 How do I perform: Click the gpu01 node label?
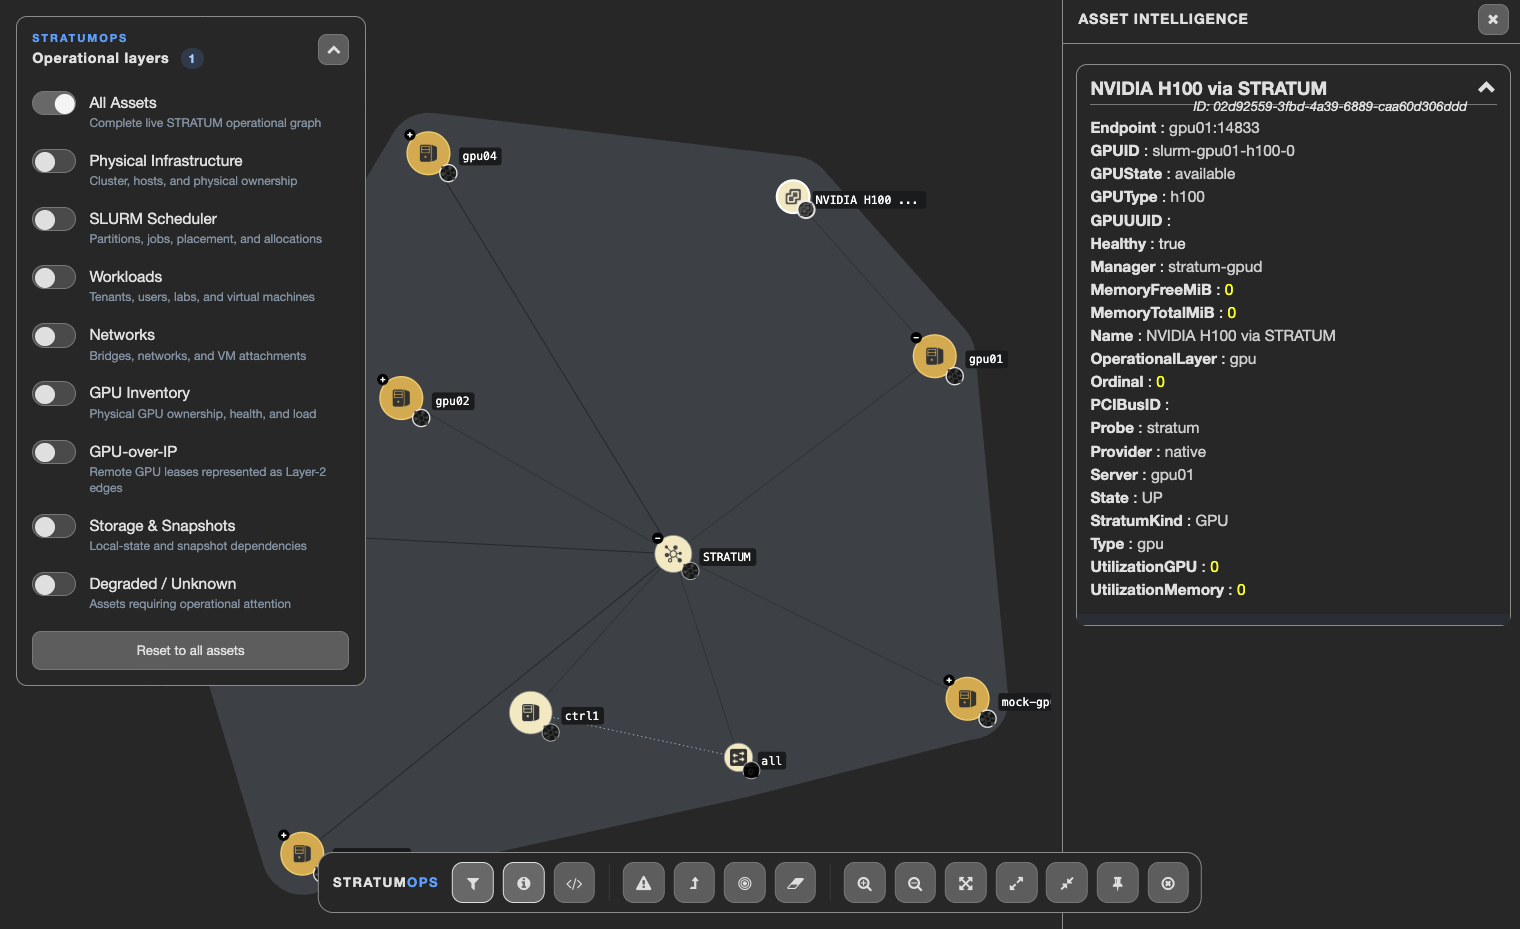click(x=986, y=359)
